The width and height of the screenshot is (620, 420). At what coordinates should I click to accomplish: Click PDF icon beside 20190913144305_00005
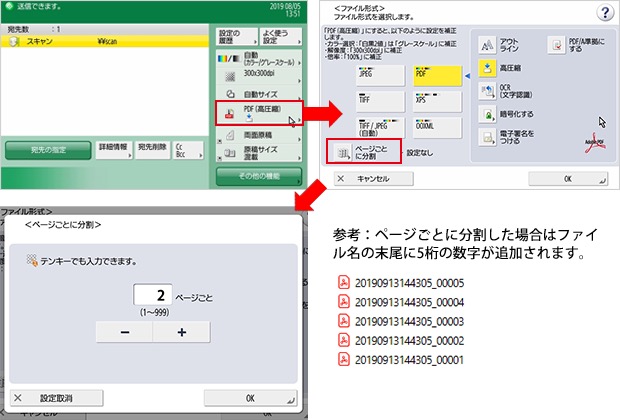(344, 281)
